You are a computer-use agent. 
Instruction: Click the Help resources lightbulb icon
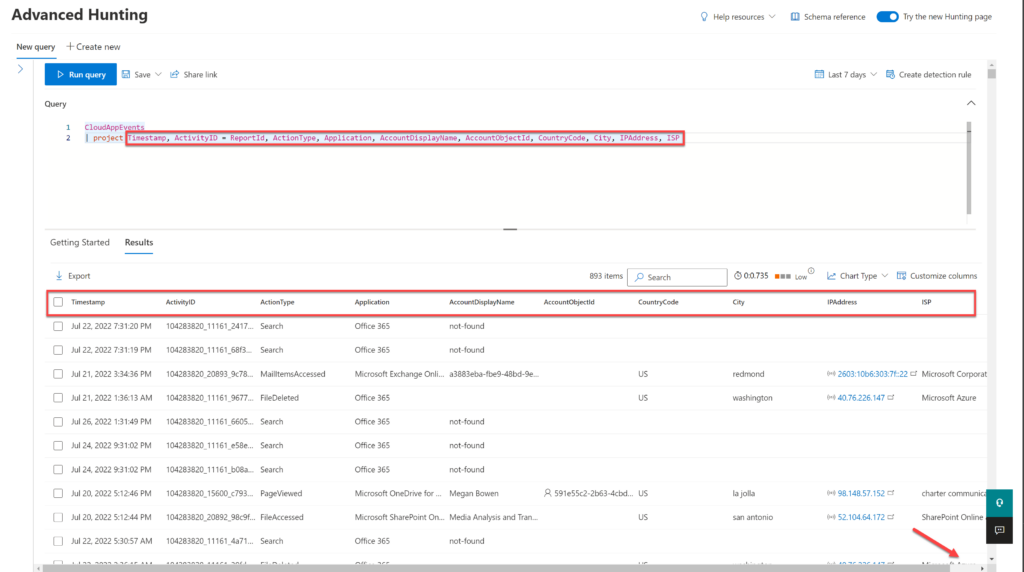pos(704,17)
